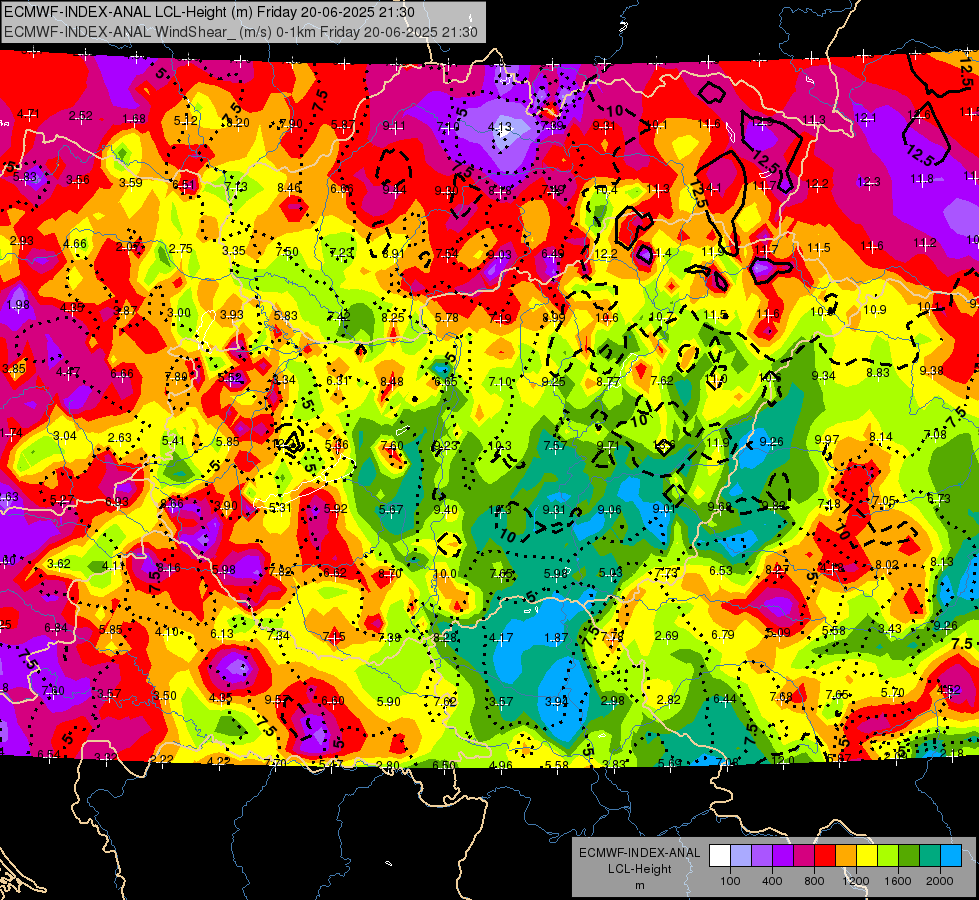Viewport: 979px width, 900px height.
Task: Click the shear value 1.68 on map
Action: point(134,119)
